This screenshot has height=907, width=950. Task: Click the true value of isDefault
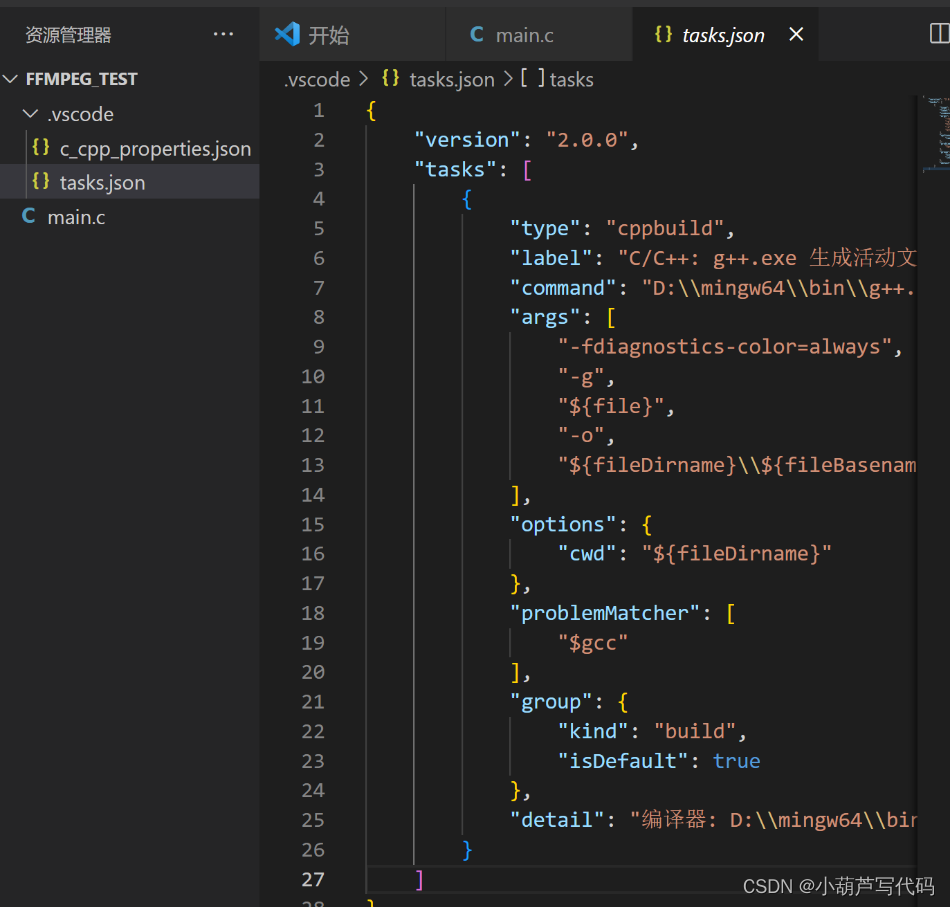pyautogui.click(x=737, y=760)
